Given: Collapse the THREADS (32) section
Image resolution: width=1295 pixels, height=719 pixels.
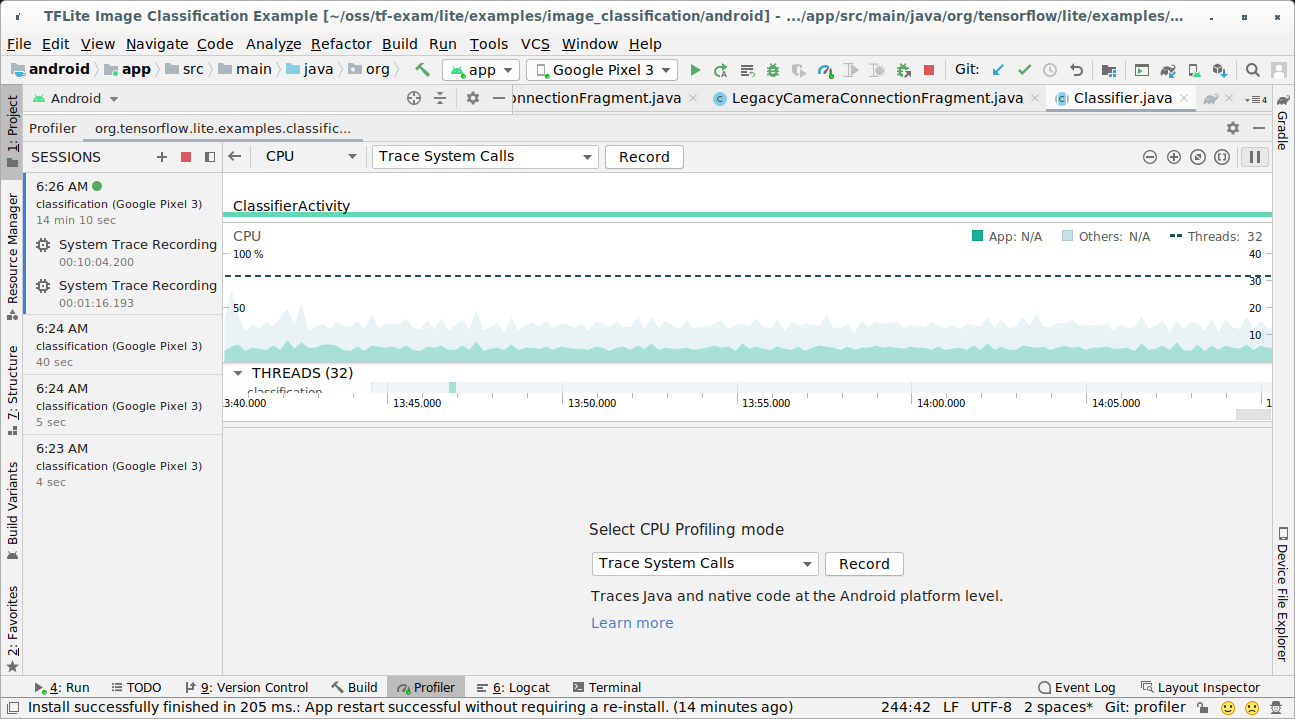Looking at the screenshot, I should pyautogui.click(x=238, y=373).
